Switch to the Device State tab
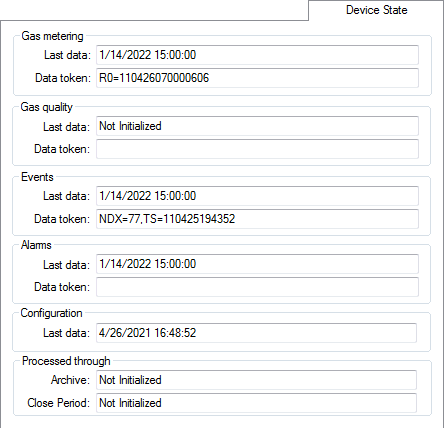The image size is (444, 428). pyautogui.click(x=376, y=10)
